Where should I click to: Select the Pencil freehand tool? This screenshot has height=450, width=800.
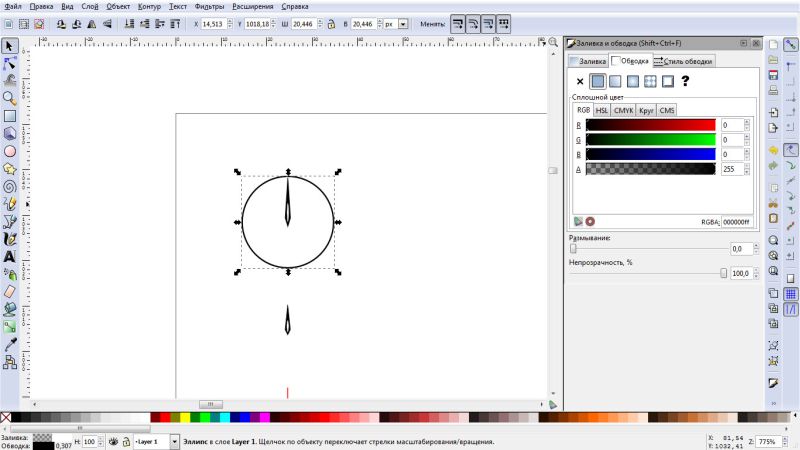(10, 204)
